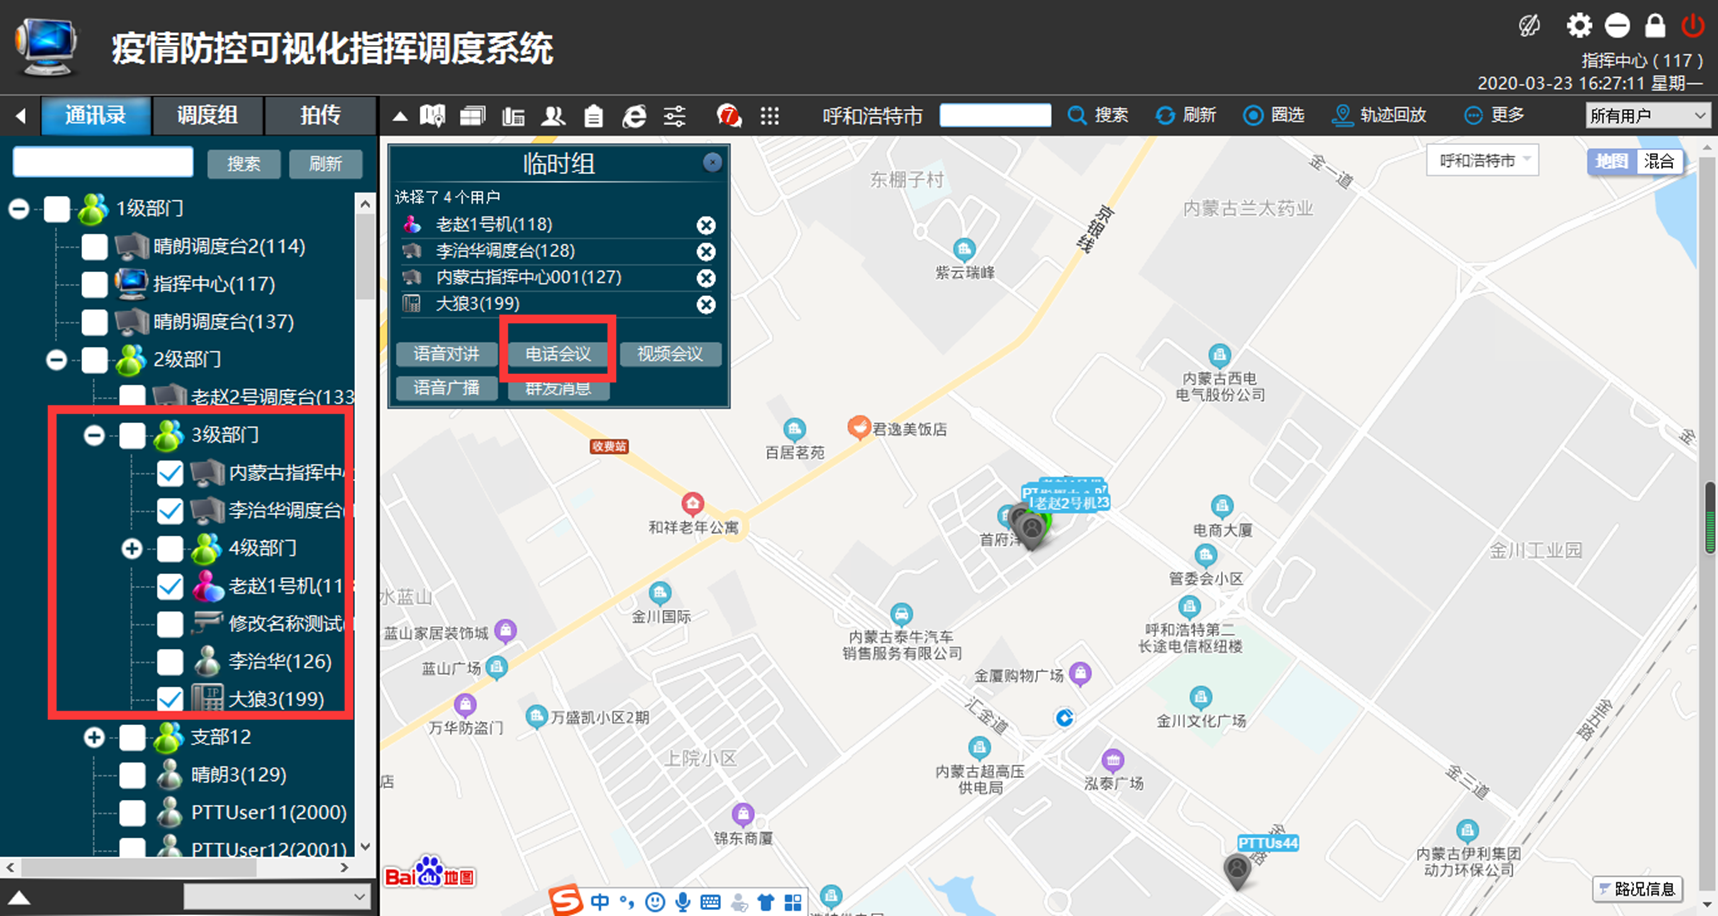Open the theme palette icon
This screenshot has width=1718, height=916.
[x=1530, y=25]
